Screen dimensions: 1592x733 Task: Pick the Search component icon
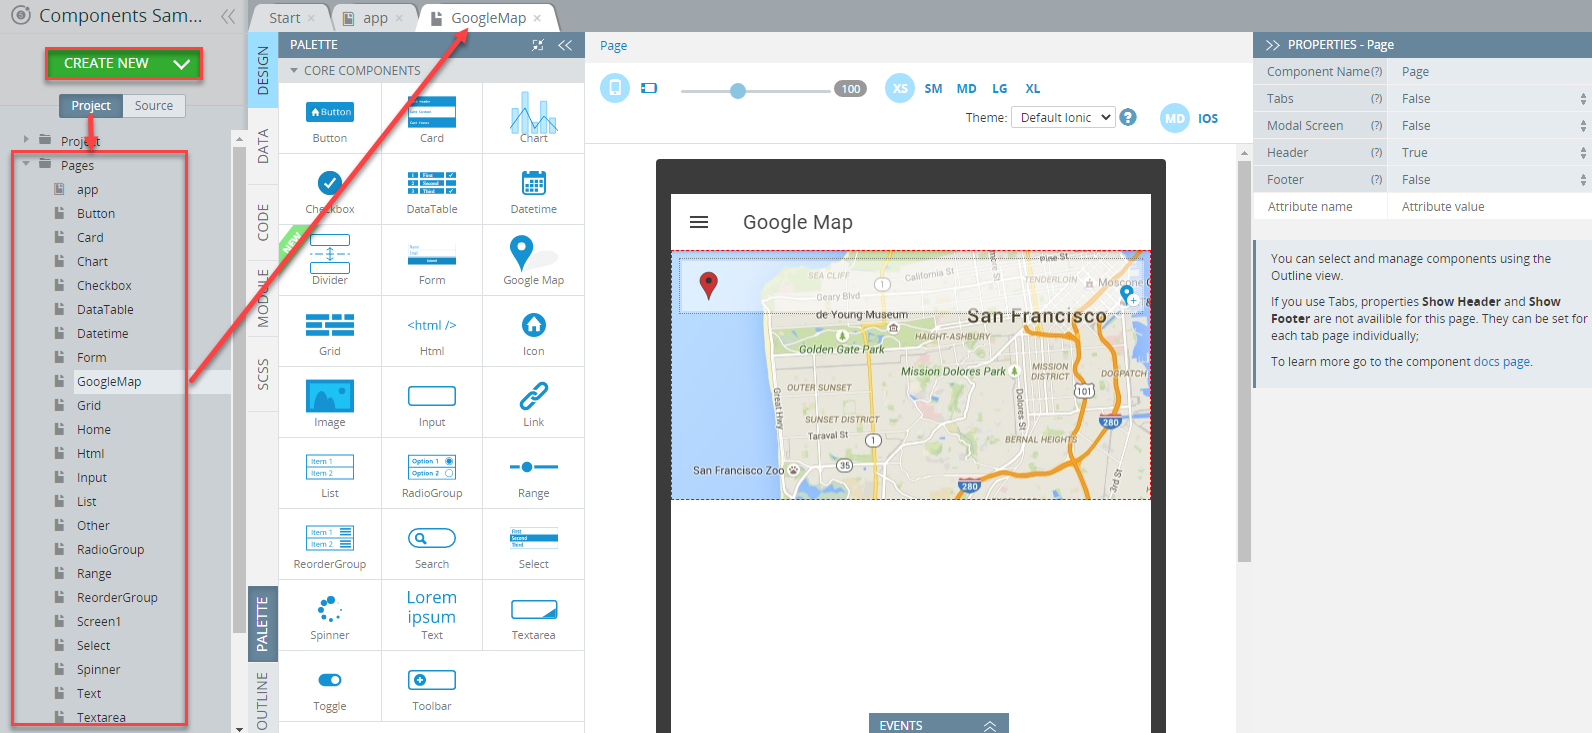(x=432, y=538)
